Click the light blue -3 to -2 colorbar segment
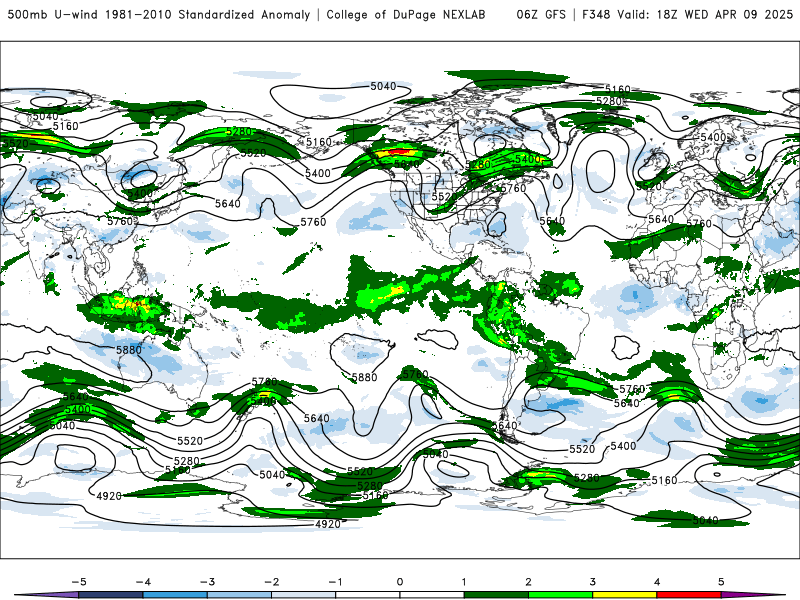Image resolution: width=800 pixels, height=600 pixels. click(239, 595)
